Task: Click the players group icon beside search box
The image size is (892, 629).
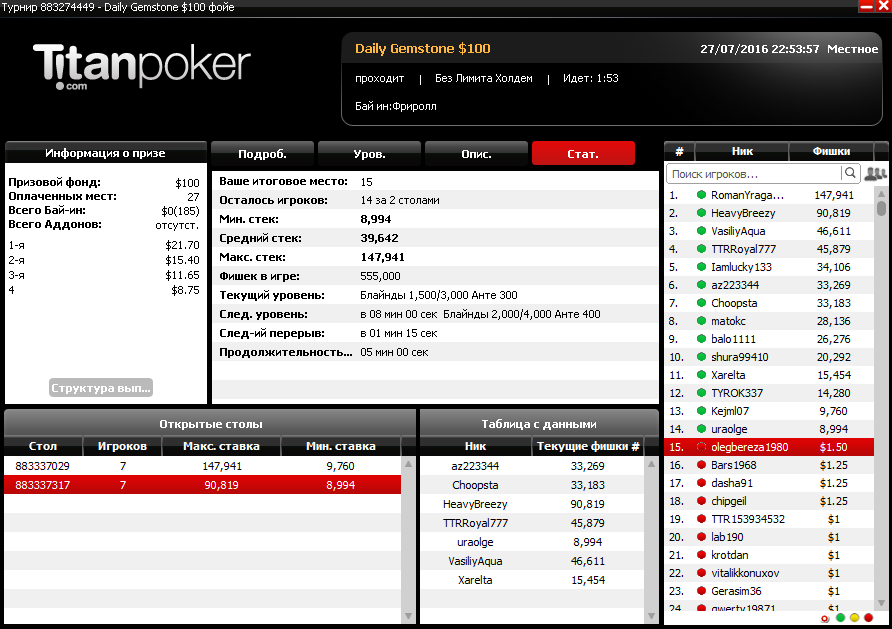Action: tap(875, 173)
